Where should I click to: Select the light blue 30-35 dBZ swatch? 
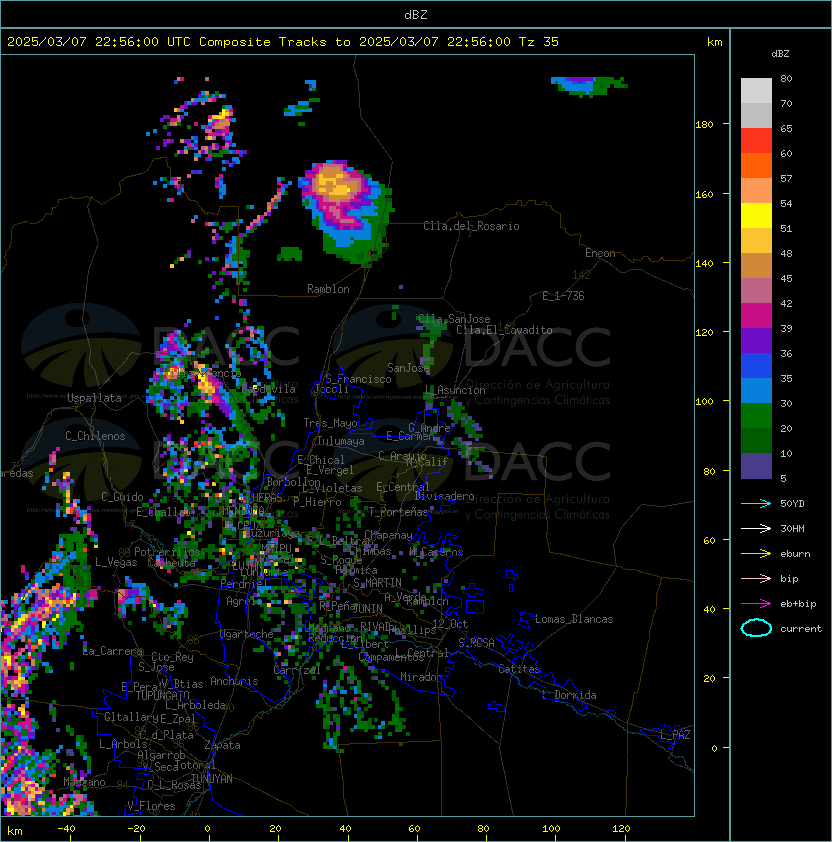coord(756,390)
